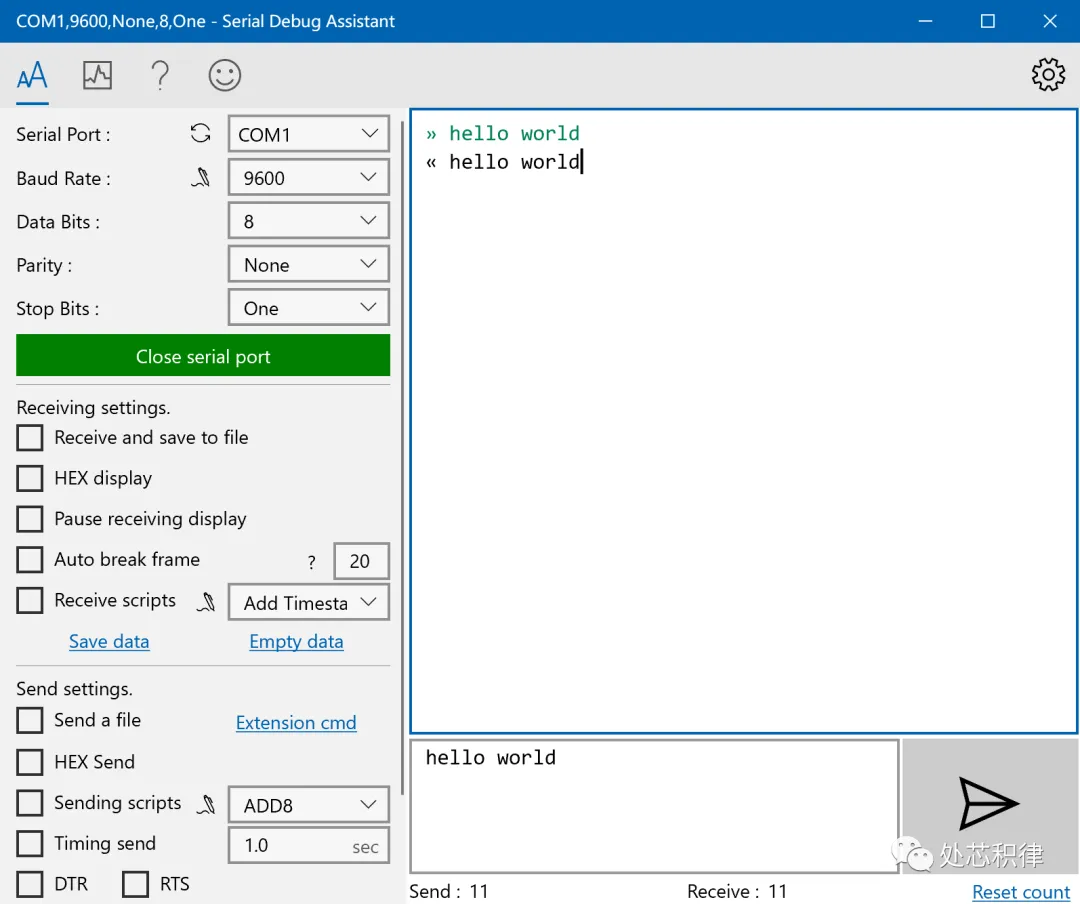Viewport: 1080px width, 904px height.
Task: Click the Close serial port button
Action: pyautogui.click(x=203, y=357)
